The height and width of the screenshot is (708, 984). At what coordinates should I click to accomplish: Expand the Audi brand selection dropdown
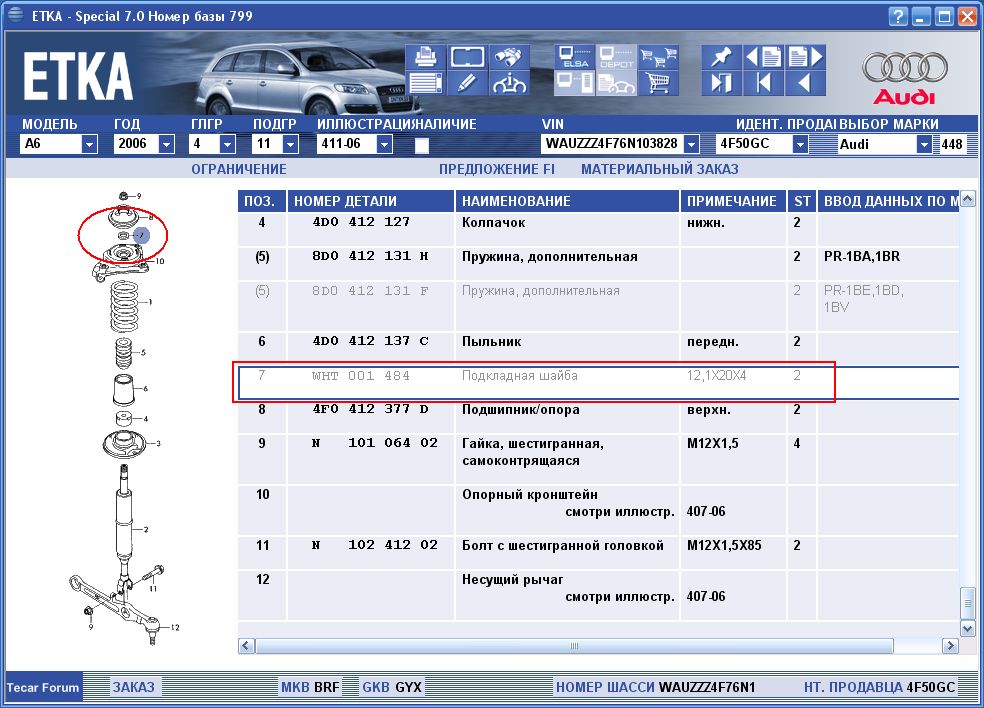pyautogui.click(x=924, y=145)
